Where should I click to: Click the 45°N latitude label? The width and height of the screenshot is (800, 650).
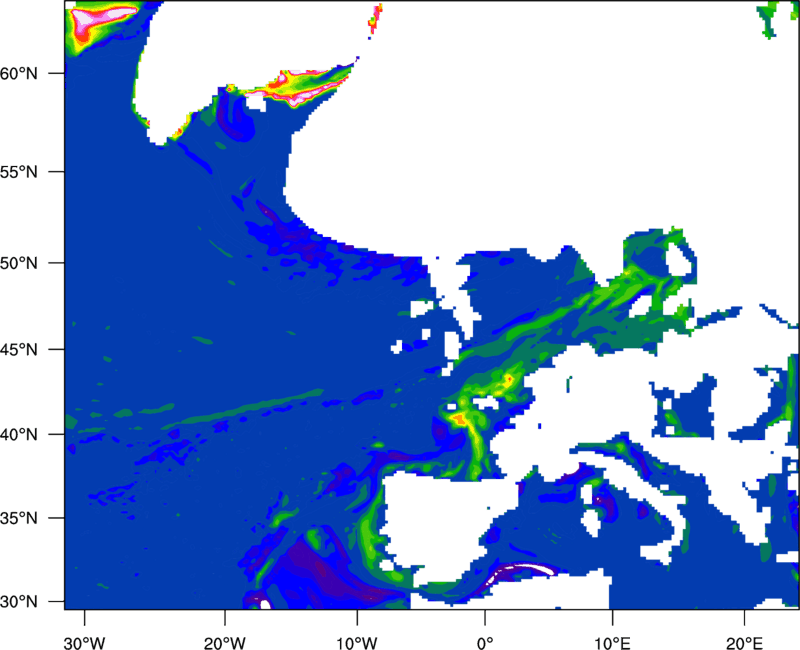pos(19,350)
